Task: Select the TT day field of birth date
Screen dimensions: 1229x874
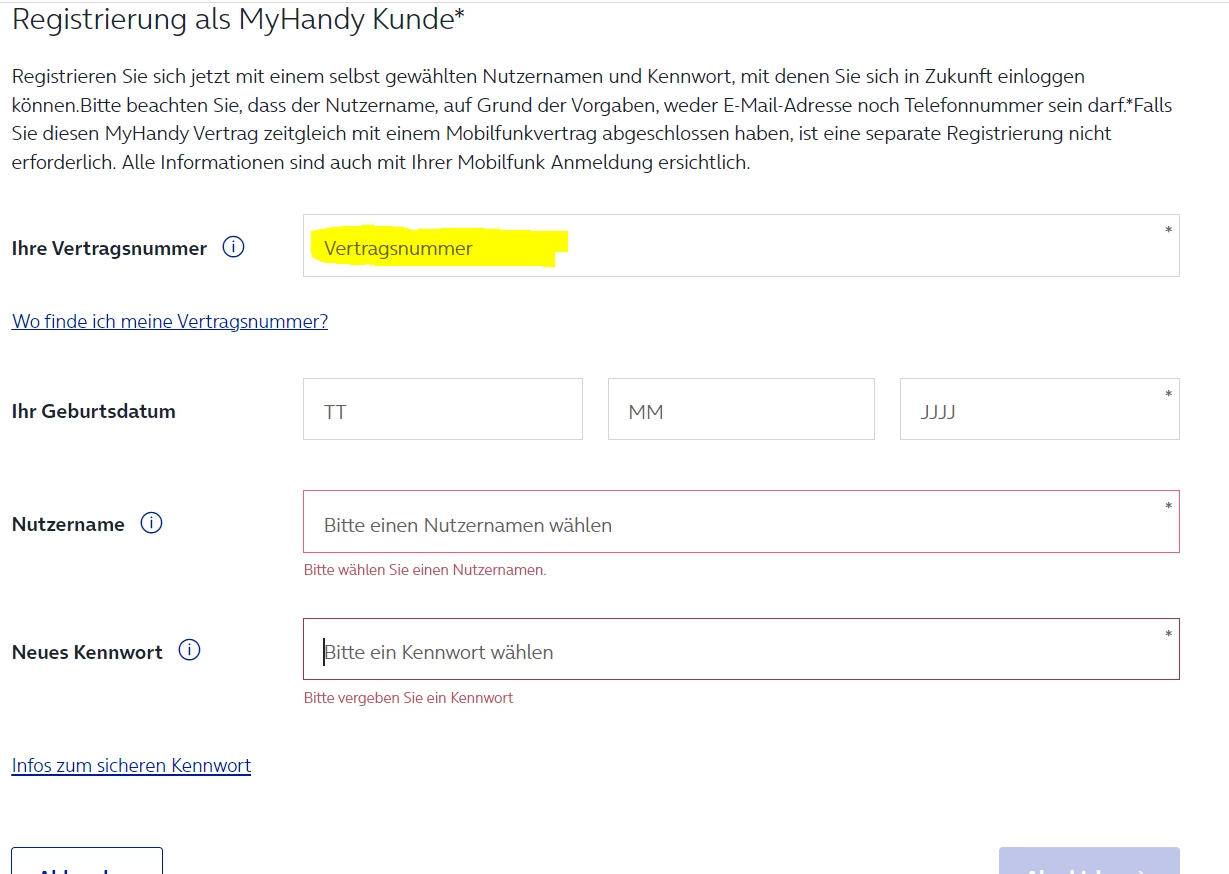Action: pyautogui.click(x=443, y=409)
